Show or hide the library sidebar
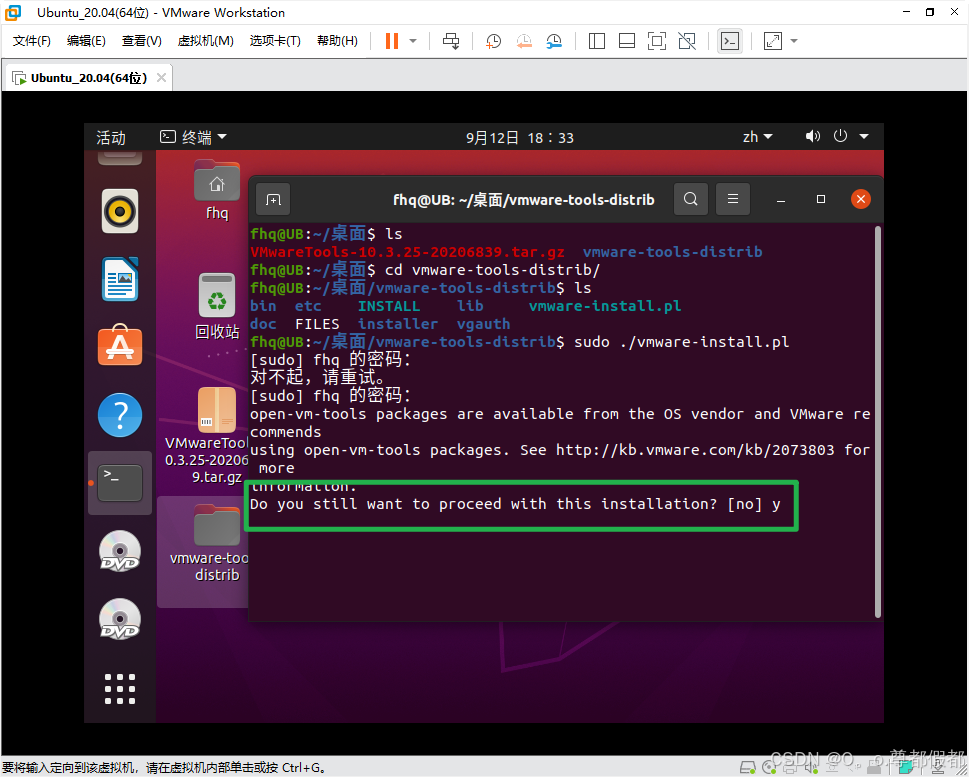The height and width of the screenshot is (777, 969). [x=596, y=41]
